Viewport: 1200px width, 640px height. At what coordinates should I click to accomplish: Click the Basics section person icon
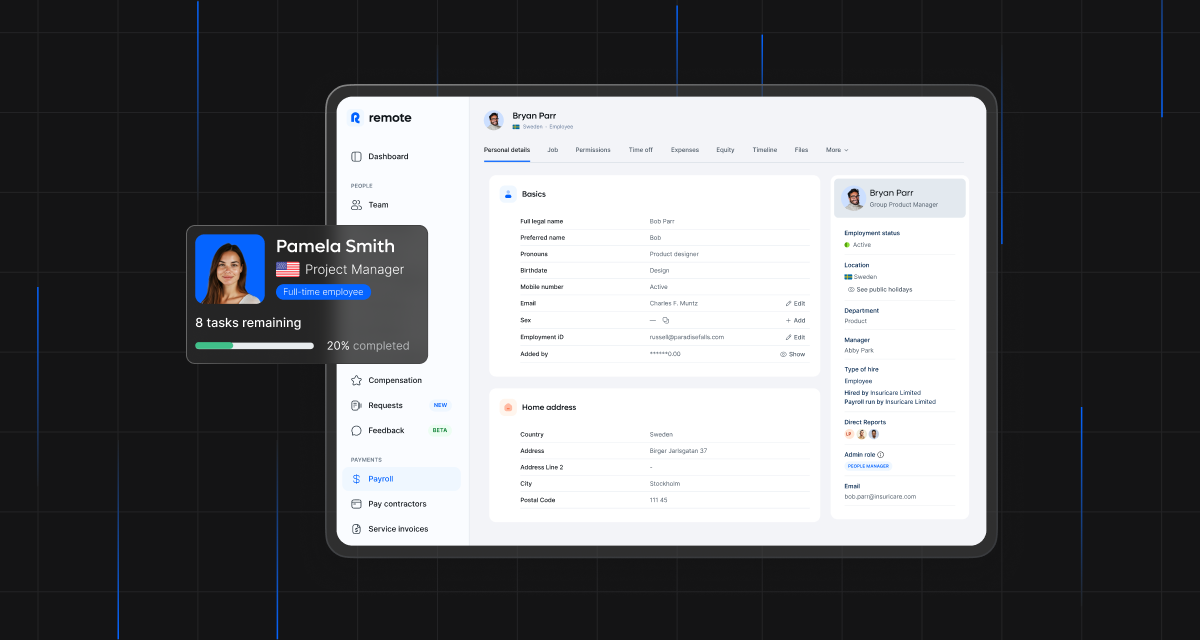[508, 194]
